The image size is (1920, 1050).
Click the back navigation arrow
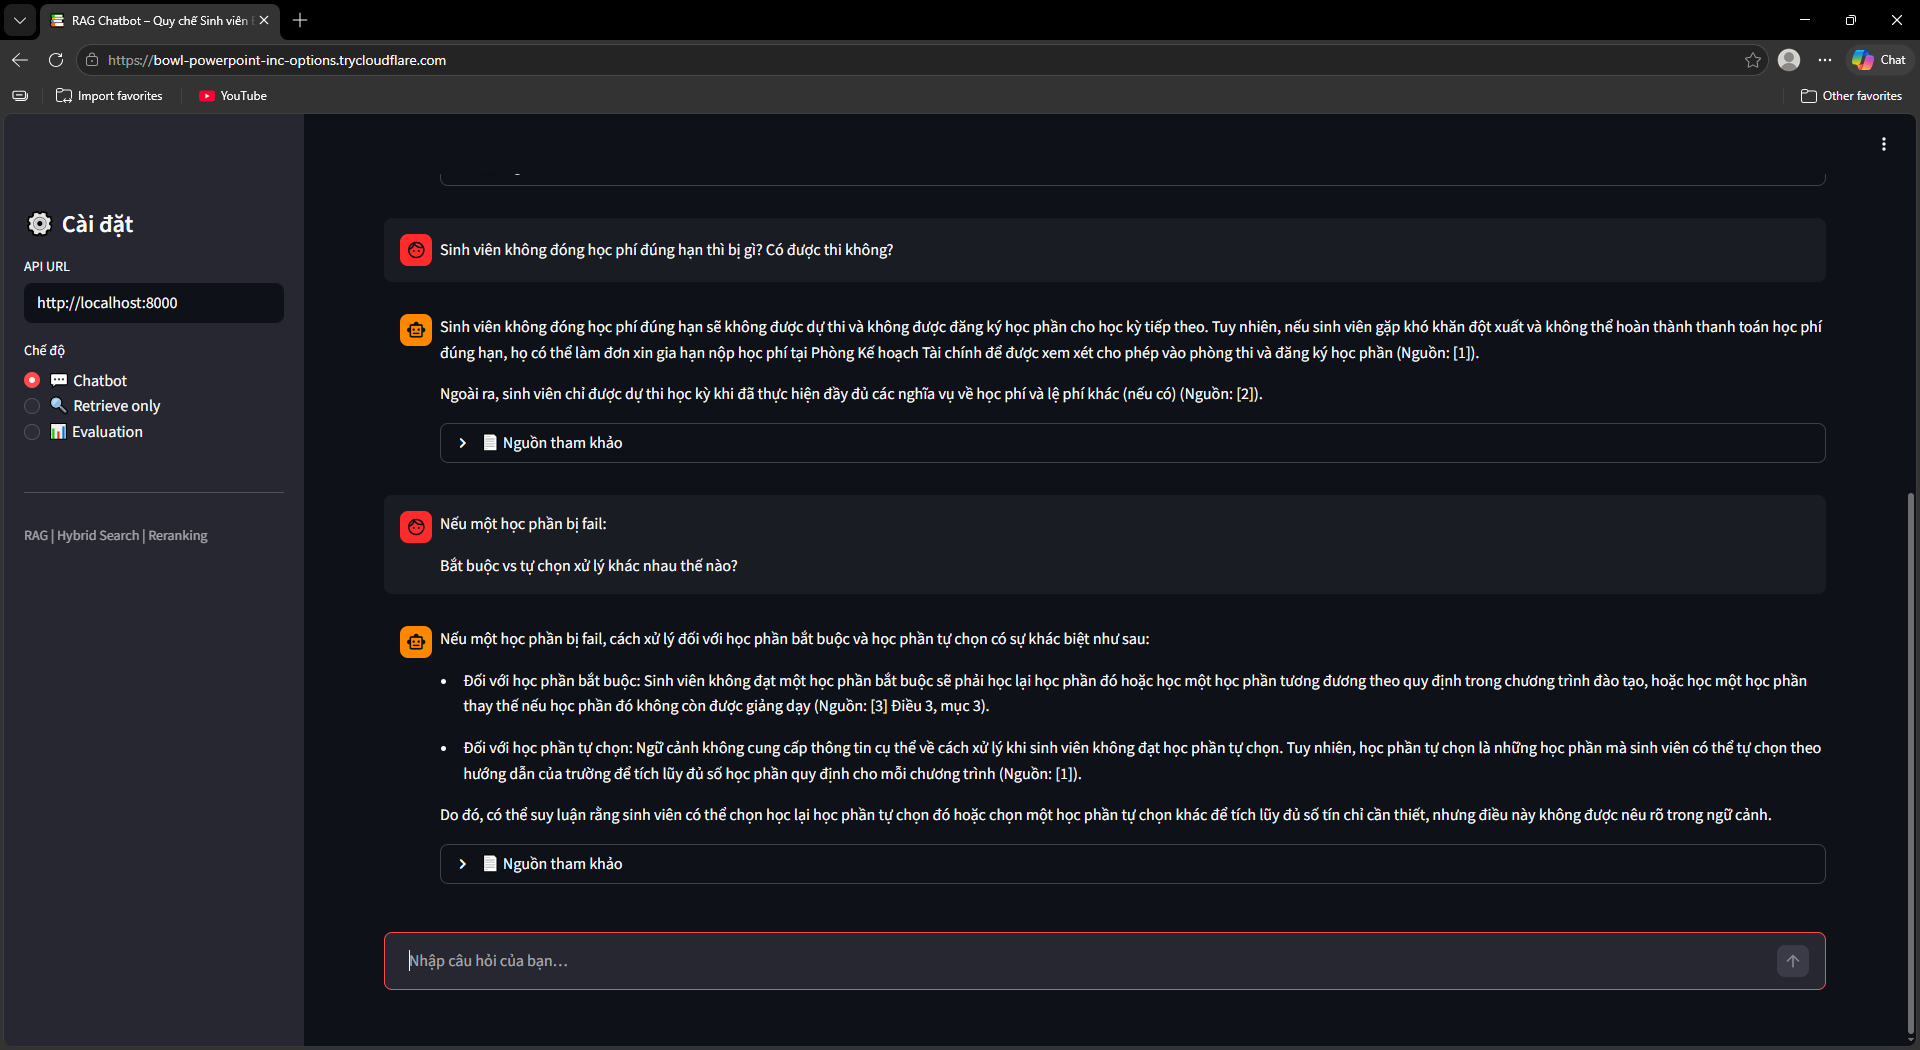point(20,60)
